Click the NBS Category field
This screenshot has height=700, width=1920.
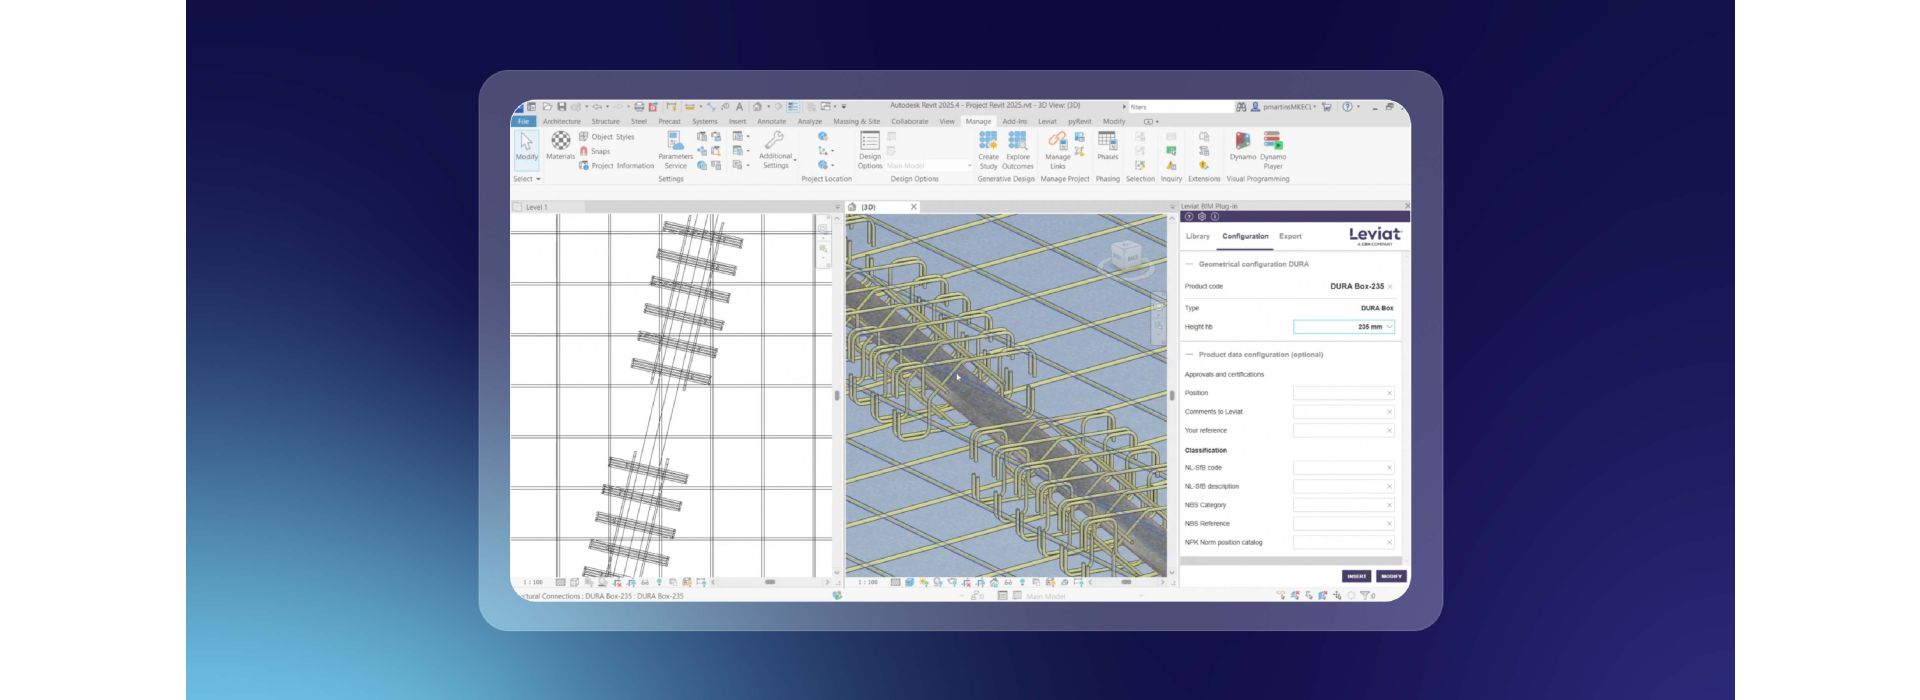click(x=1343, y=505)
